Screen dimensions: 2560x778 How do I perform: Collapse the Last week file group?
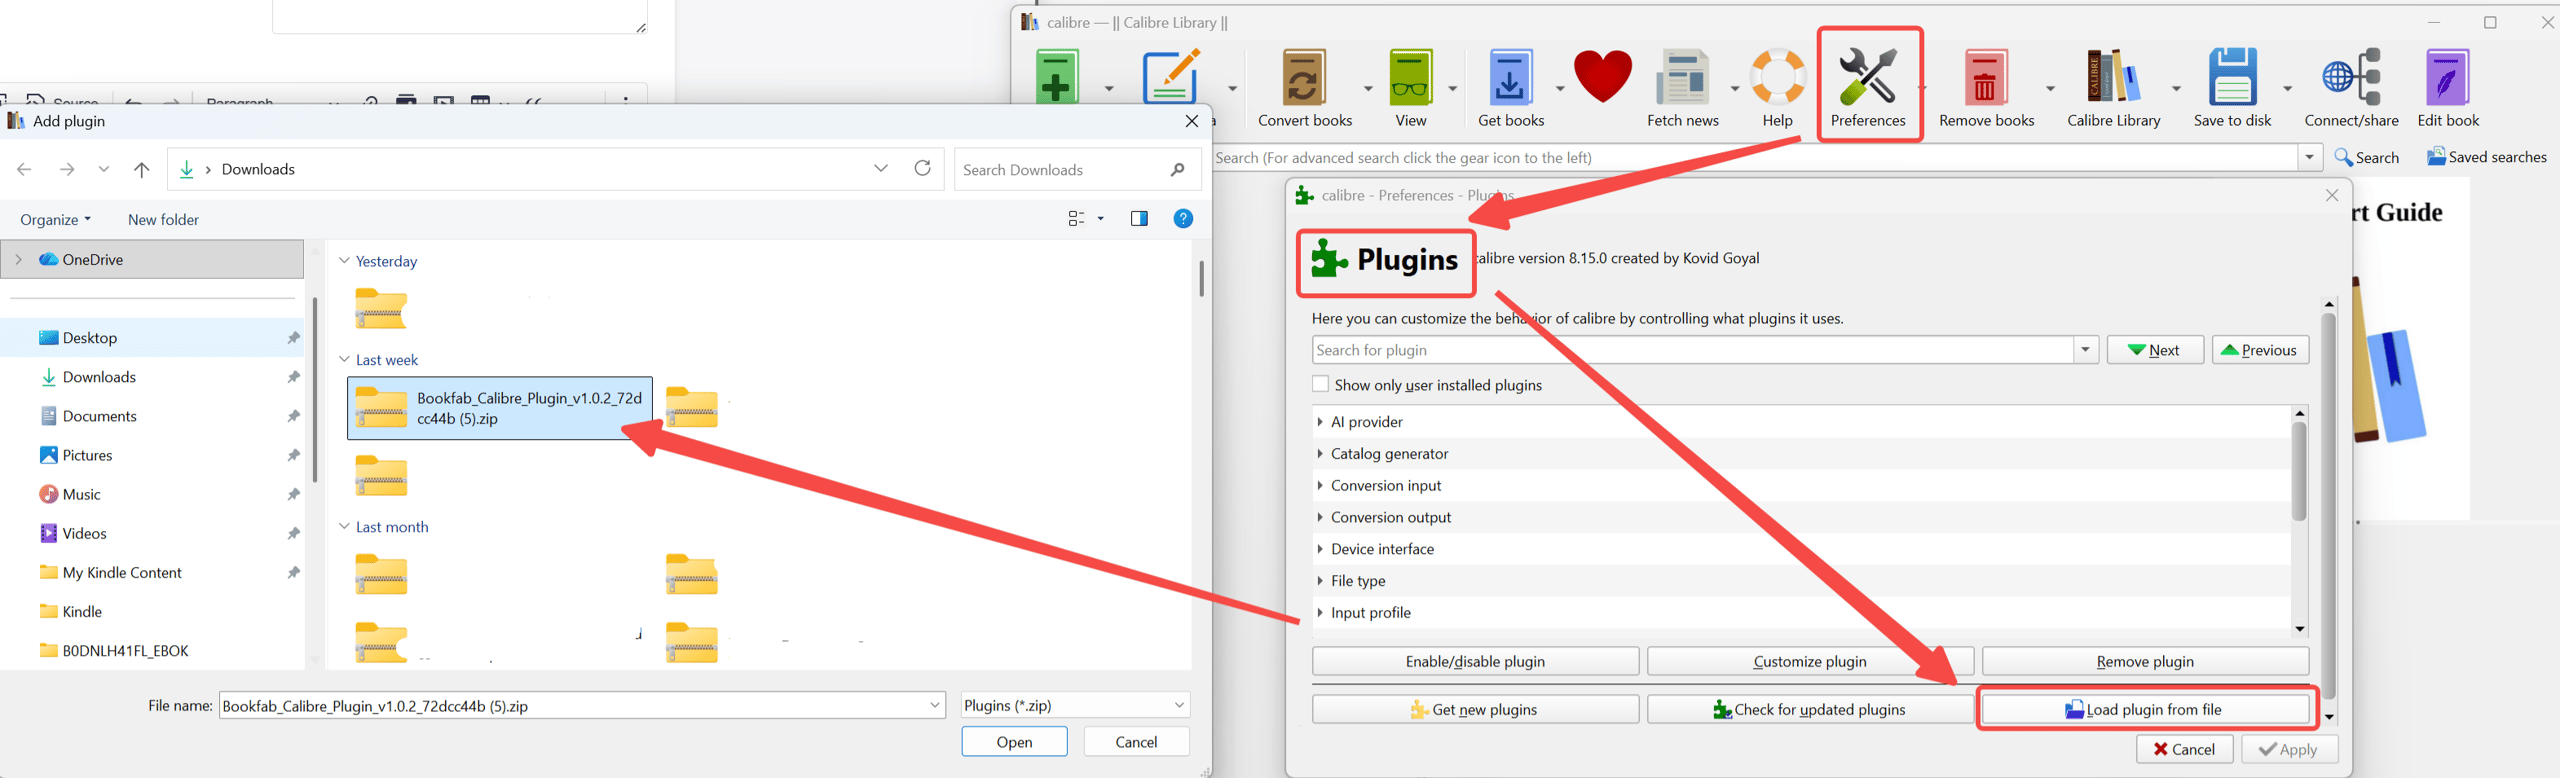(344, 359)
